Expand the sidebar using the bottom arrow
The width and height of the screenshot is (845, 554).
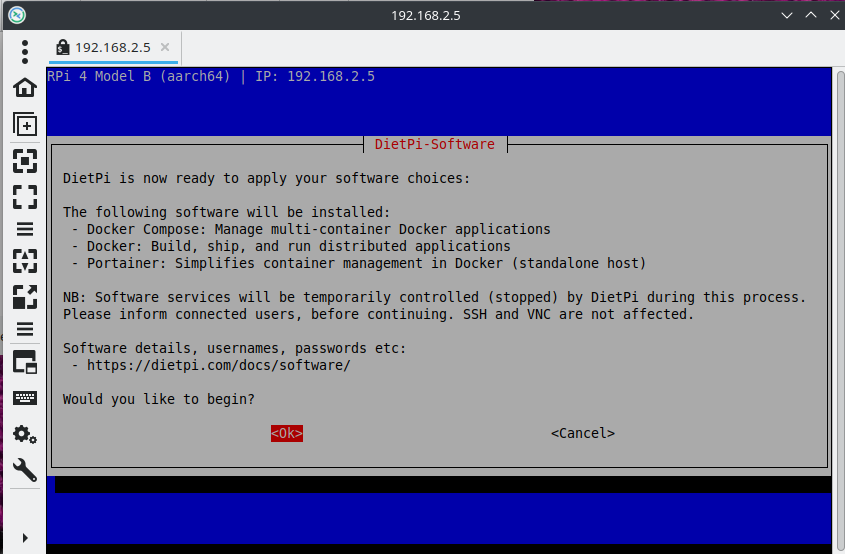[25, 538]
